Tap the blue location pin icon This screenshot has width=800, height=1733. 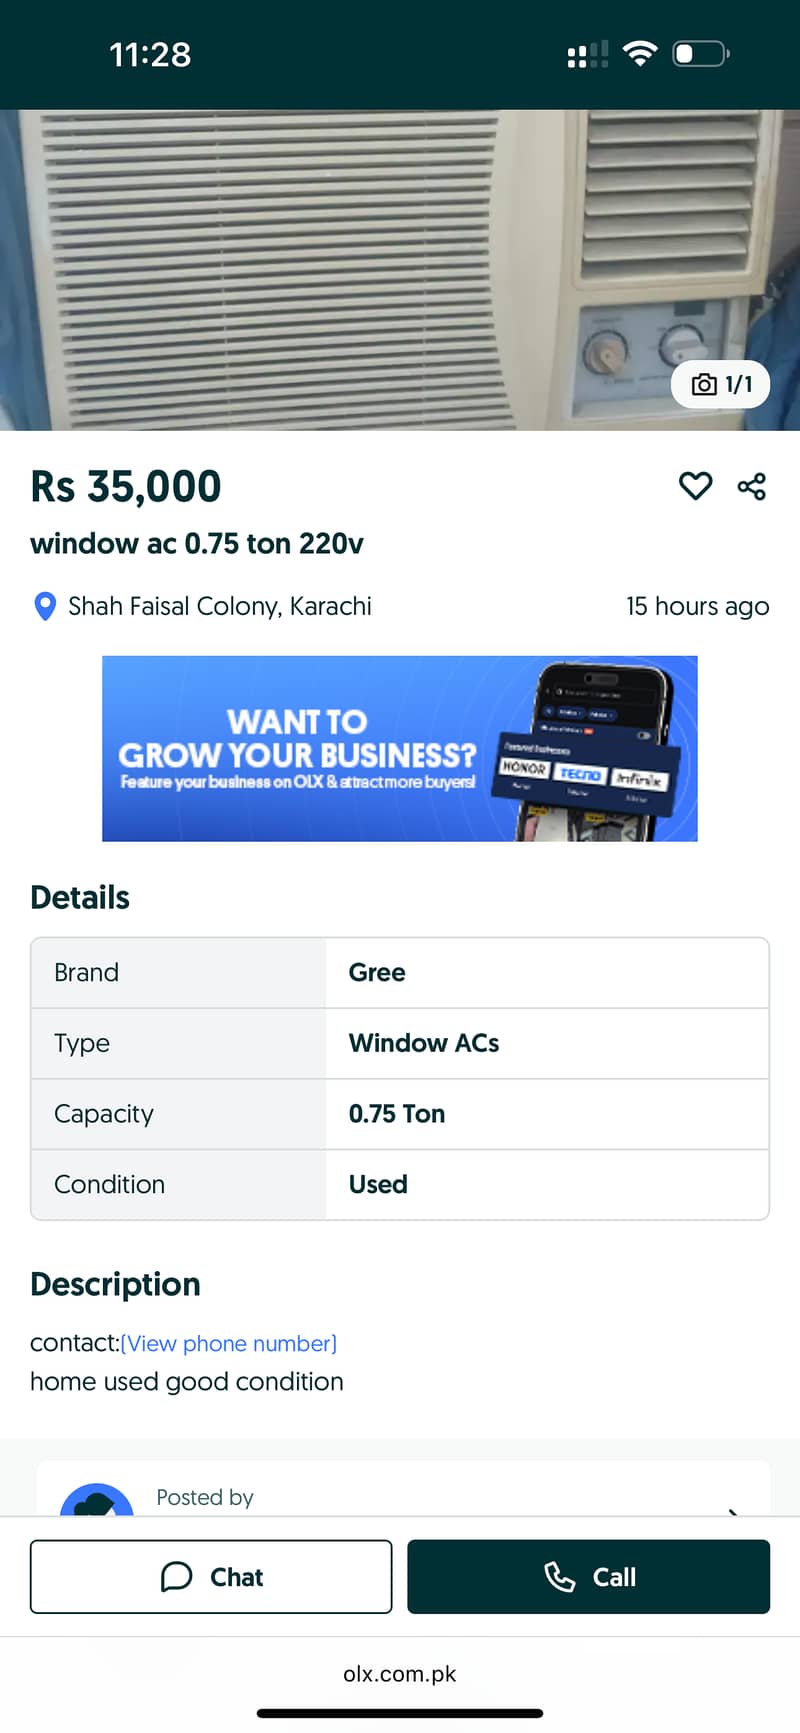tap(45, 606)
